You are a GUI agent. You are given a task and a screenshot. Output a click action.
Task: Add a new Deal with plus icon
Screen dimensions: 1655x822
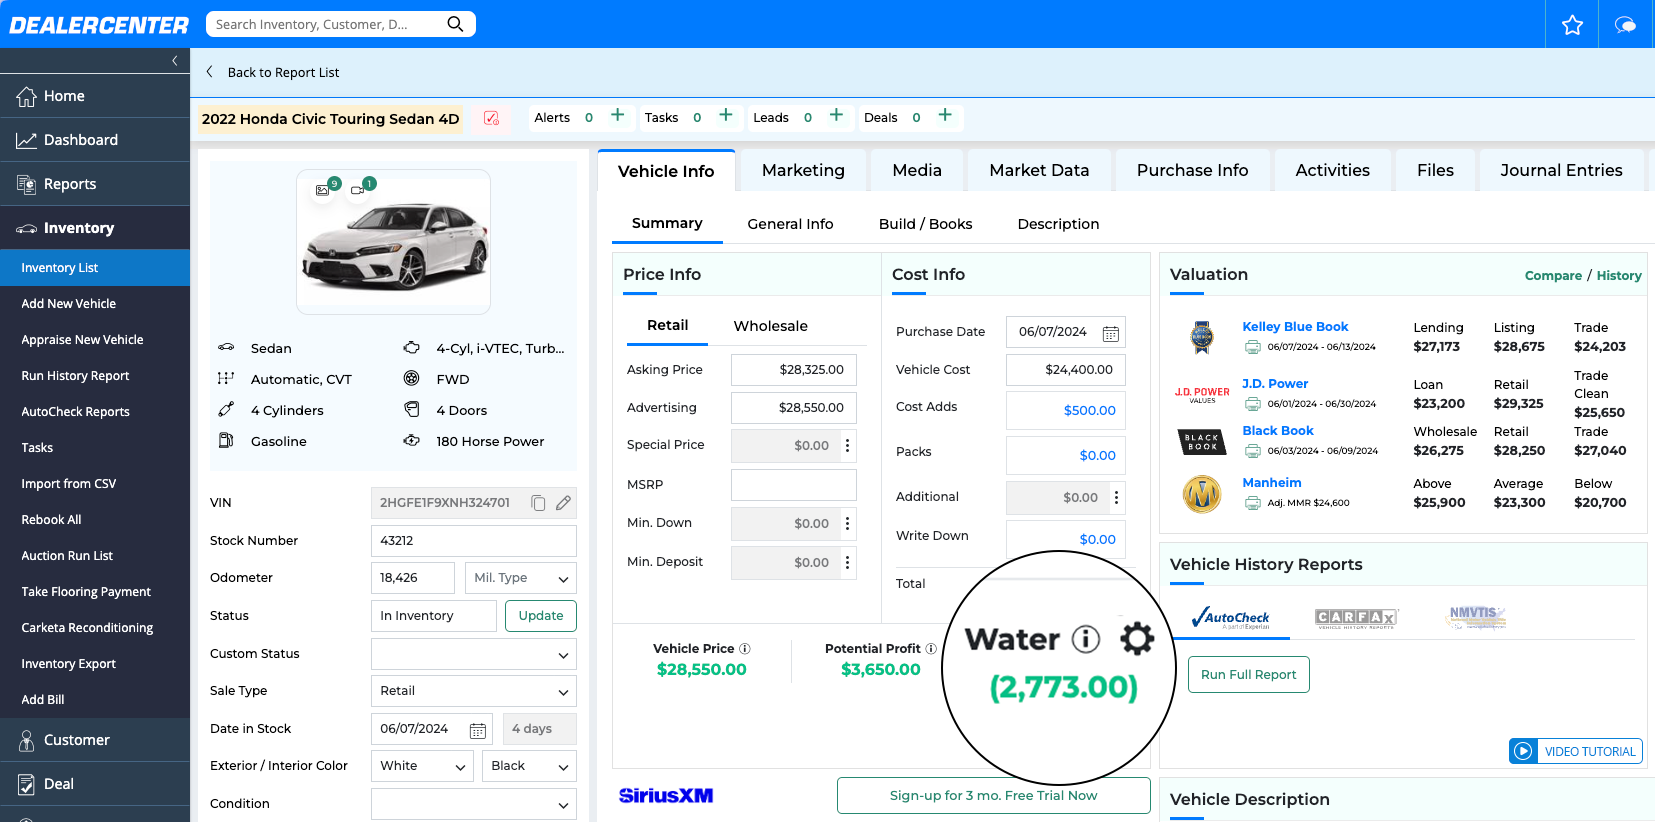pos(945,116)
